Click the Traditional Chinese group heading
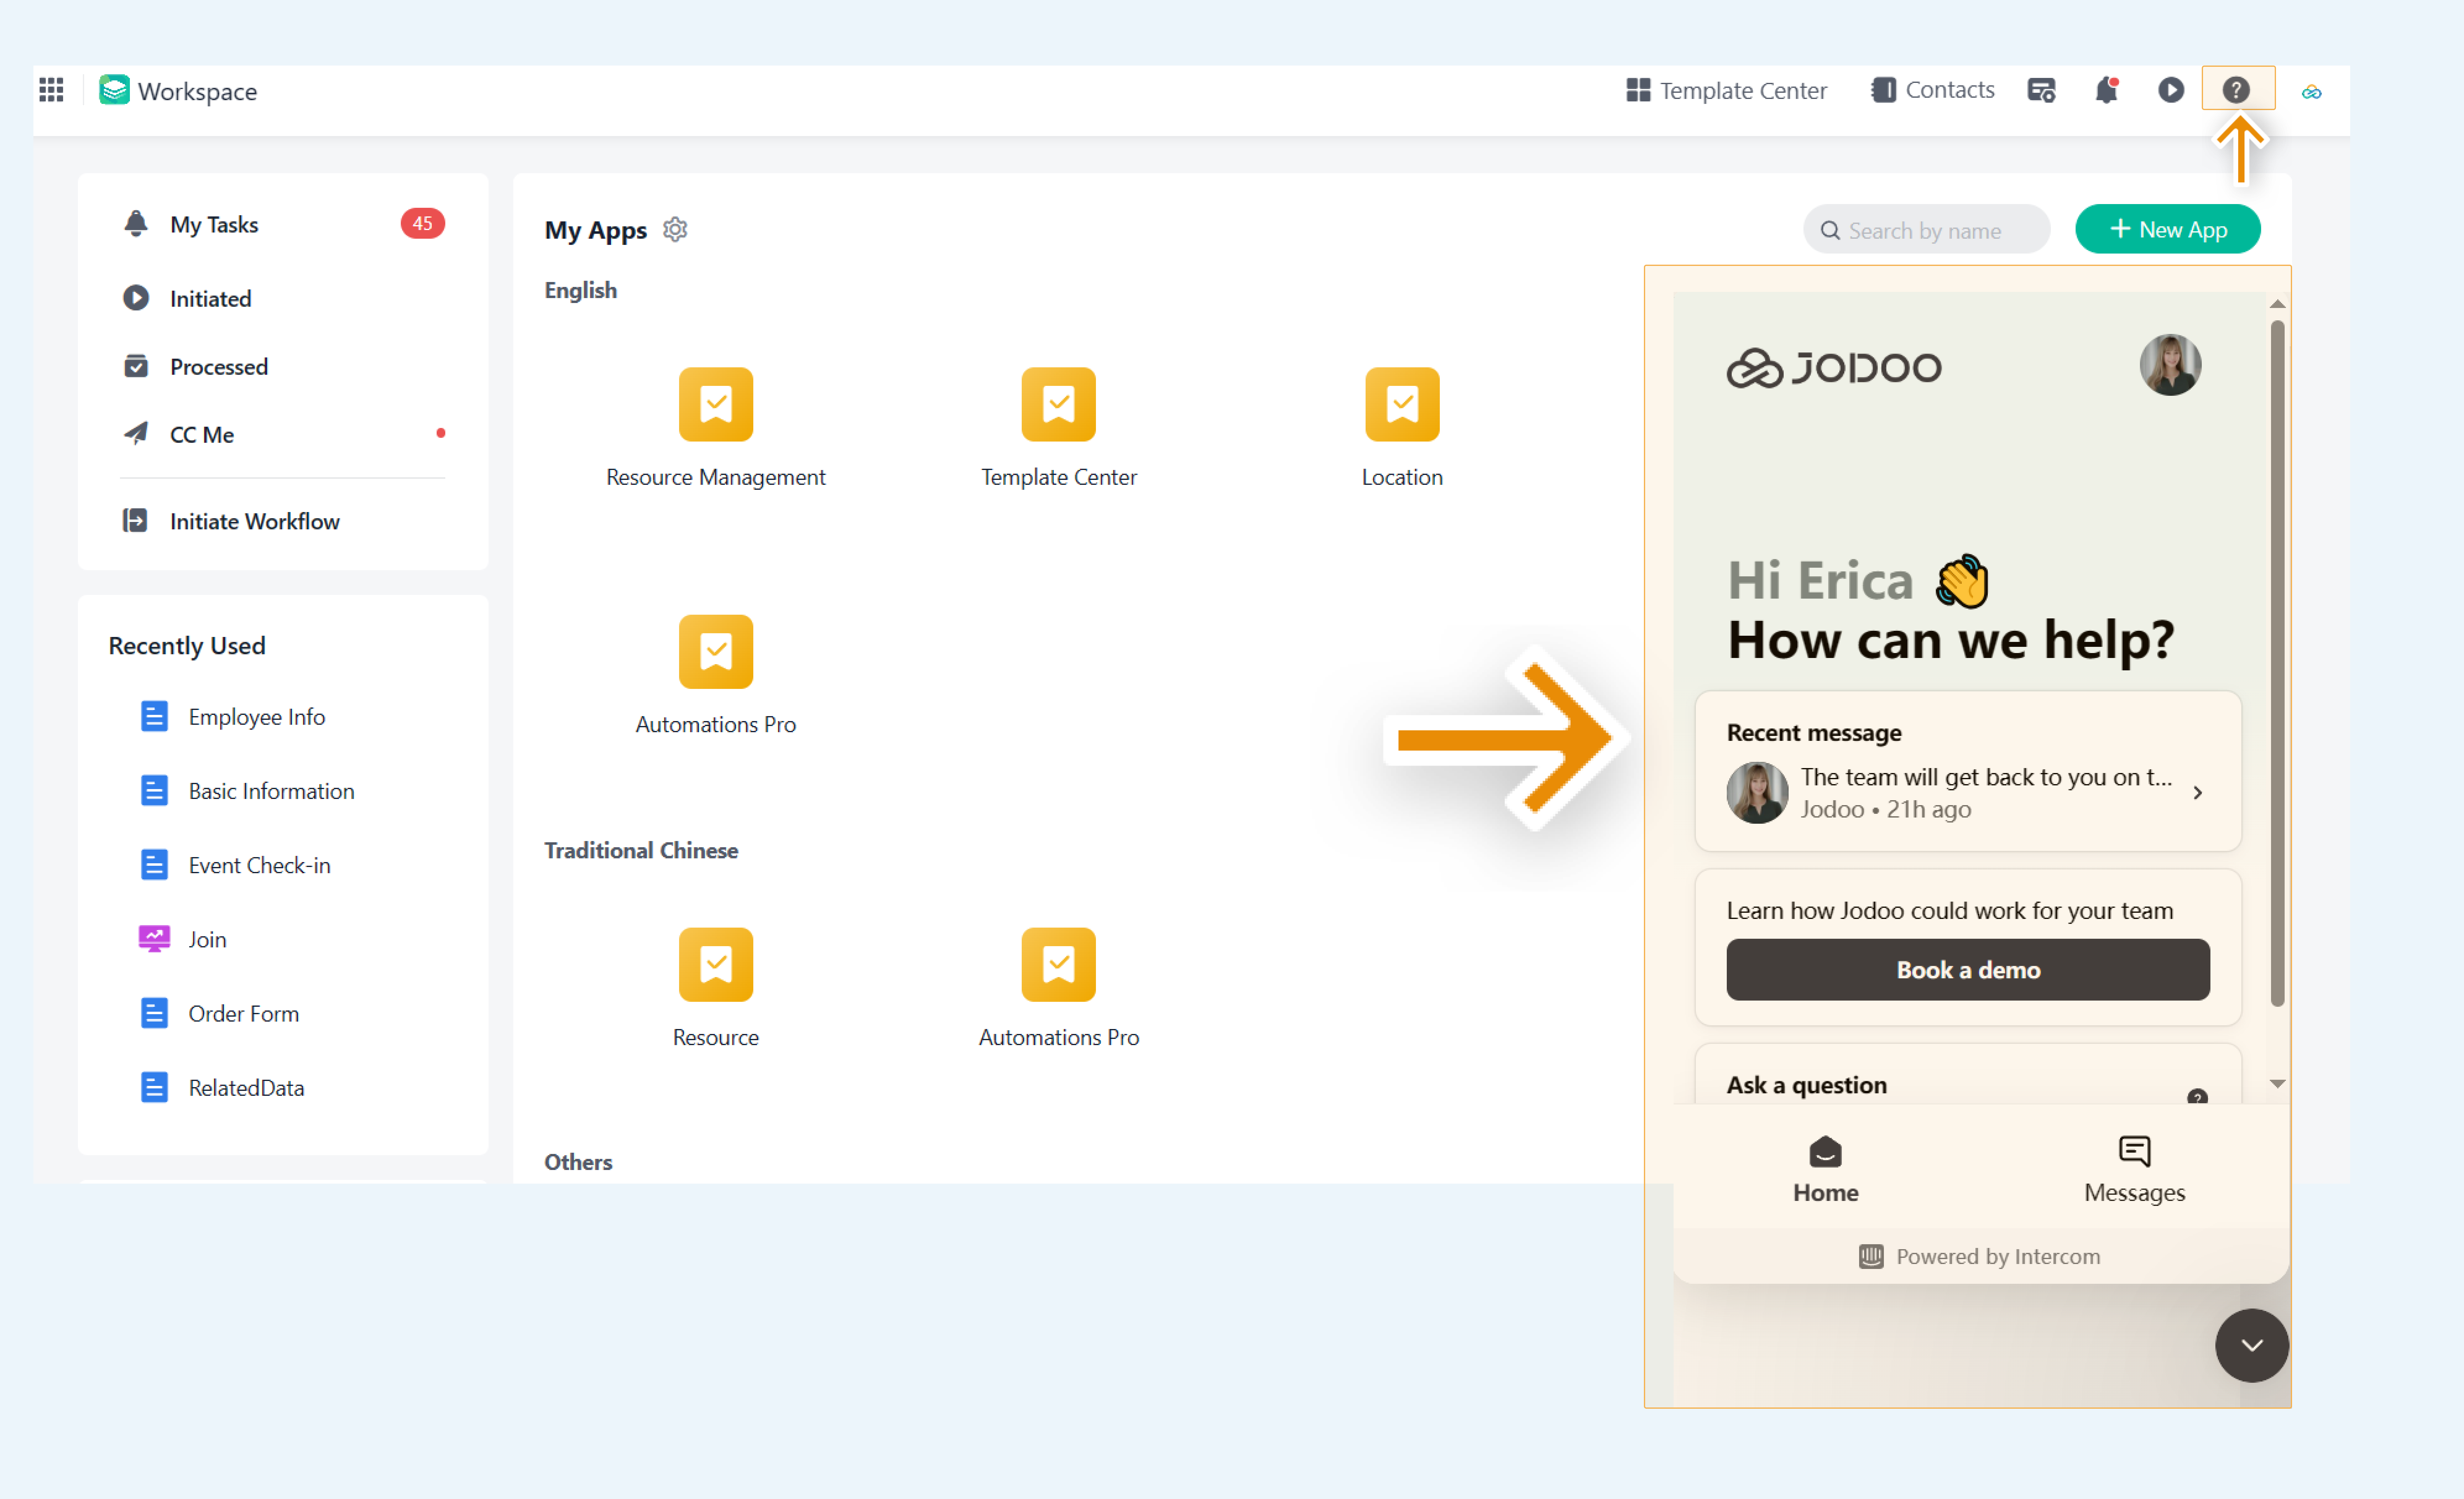This screenshot has width=2464, height=1499. click(x=641, y=851)
